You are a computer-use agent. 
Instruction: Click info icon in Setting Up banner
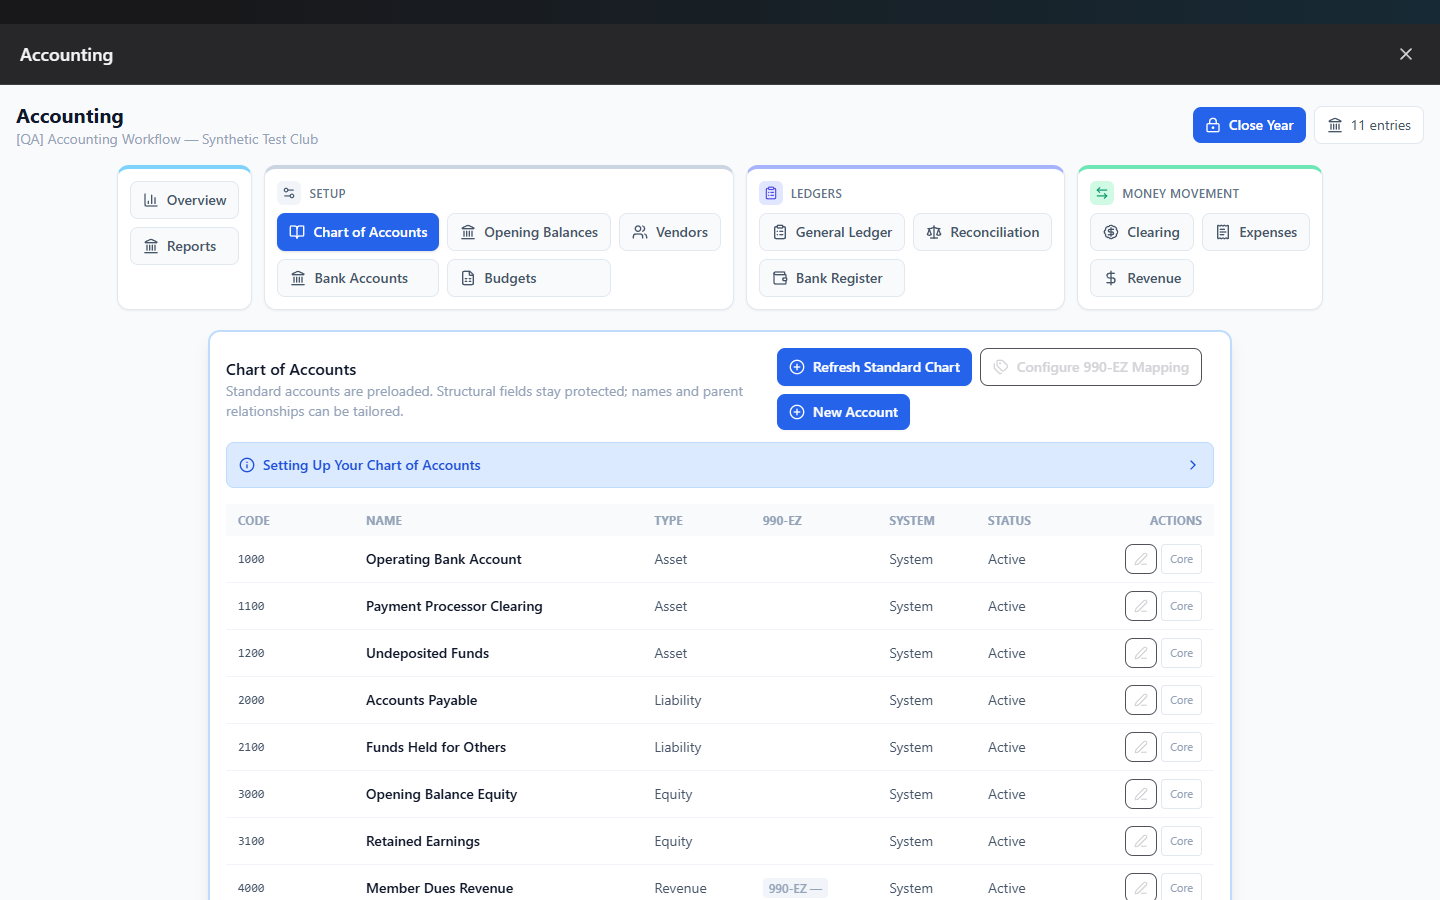click(247, 465)
